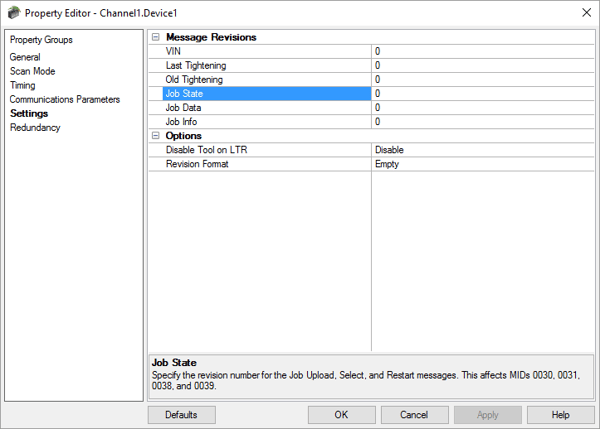Screen dimensions: 600x429
Task: Open the General property group
Action: pos(25,57)
